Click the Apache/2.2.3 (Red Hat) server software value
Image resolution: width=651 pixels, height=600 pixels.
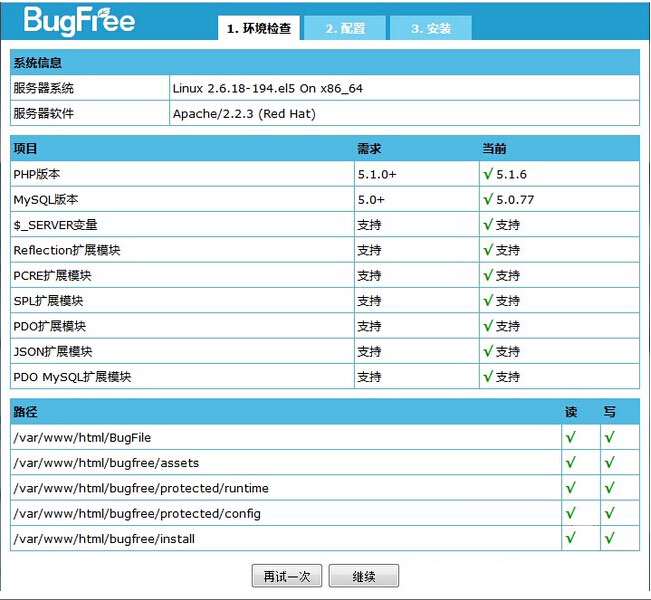[244, 114]
